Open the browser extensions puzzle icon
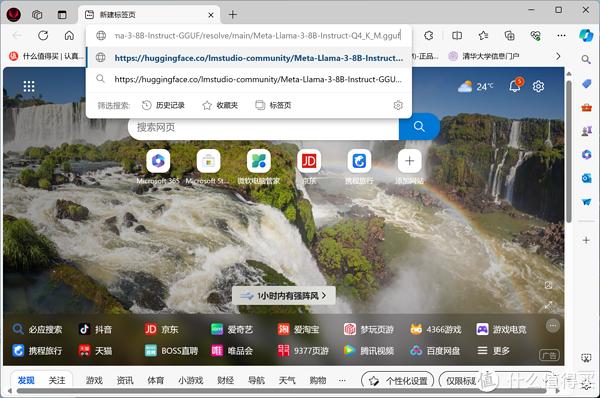This screenshot has height=398, width=600. pos(429,36)
